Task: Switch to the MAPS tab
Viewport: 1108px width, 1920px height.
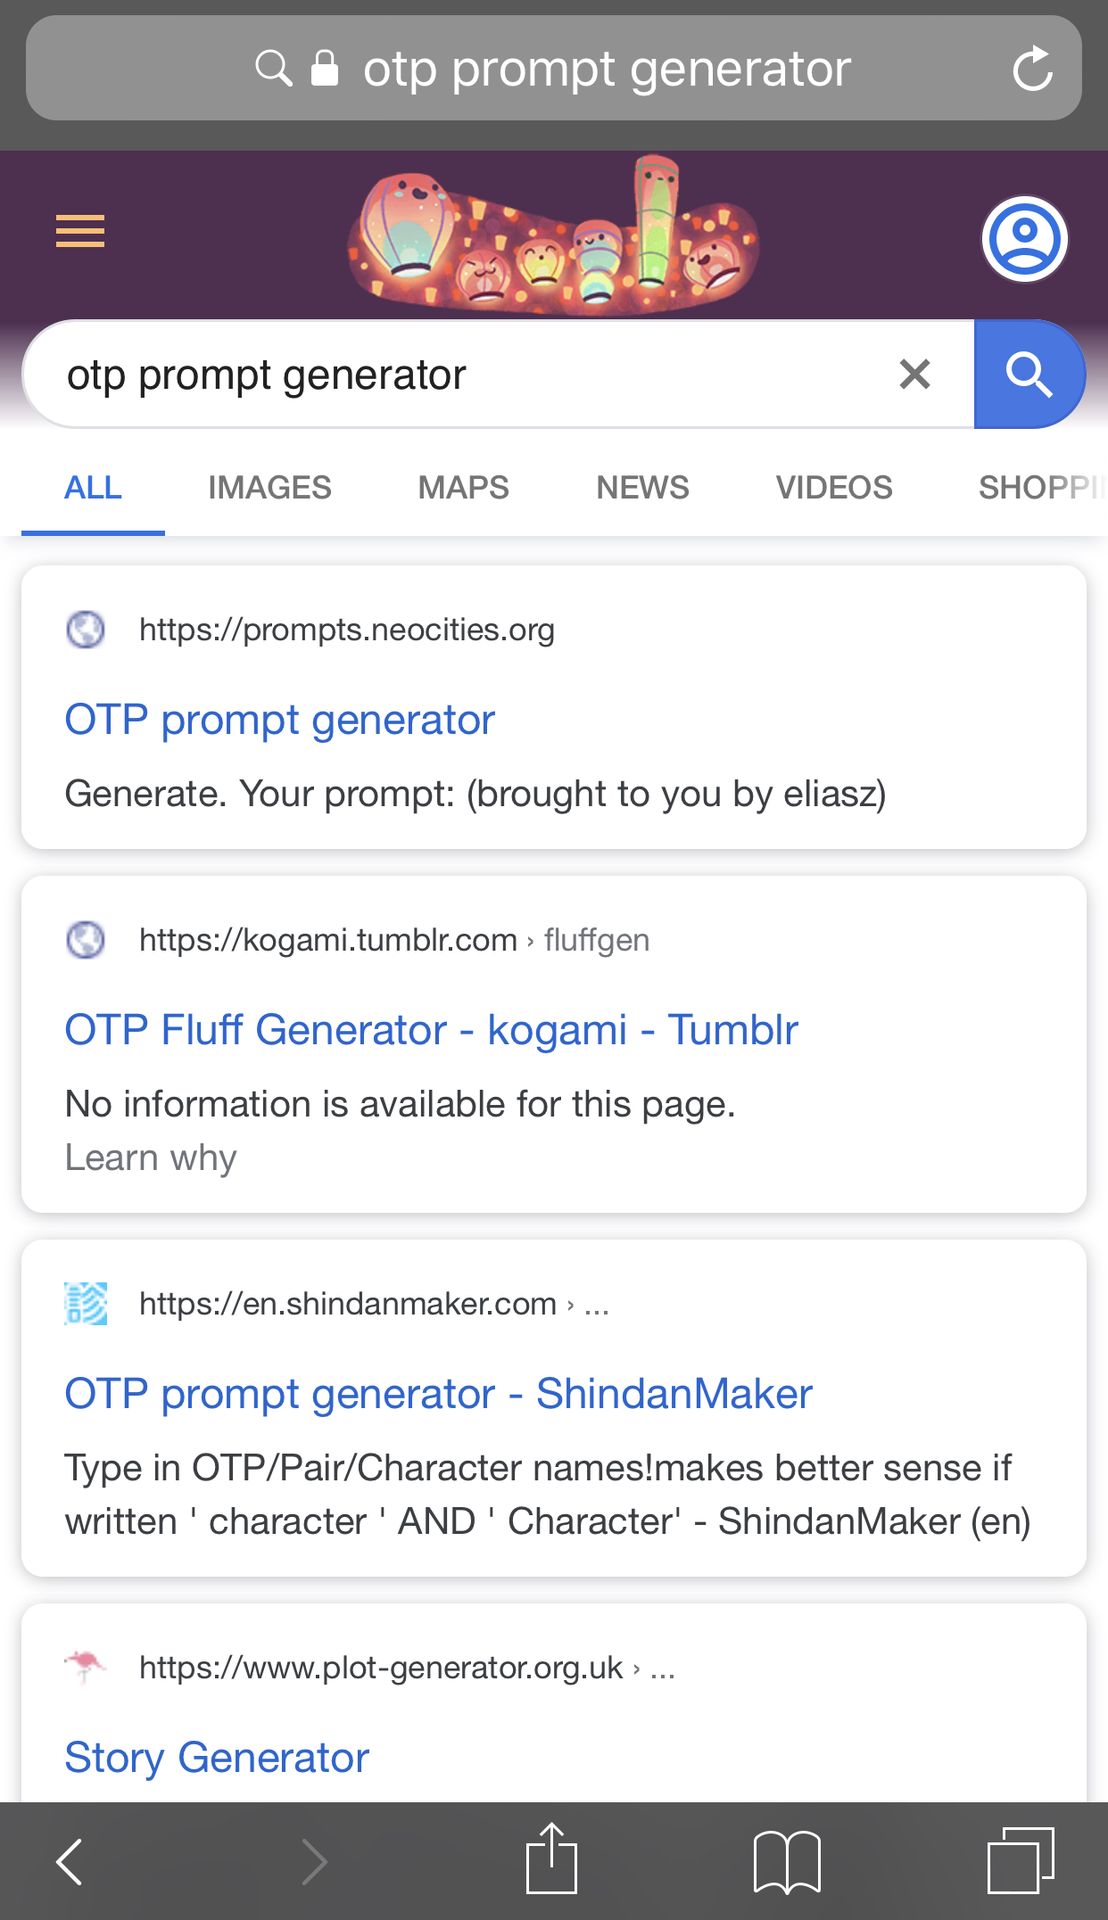Action: coord(464,487)
